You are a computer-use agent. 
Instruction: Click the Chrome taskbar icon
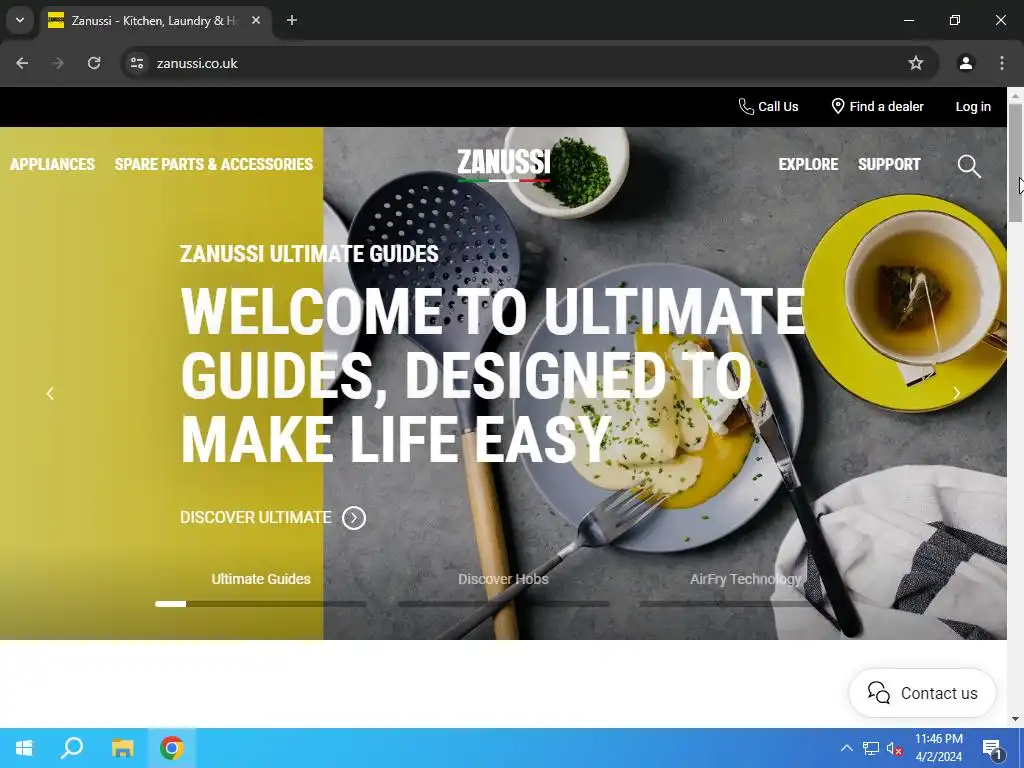coord(171,748)
